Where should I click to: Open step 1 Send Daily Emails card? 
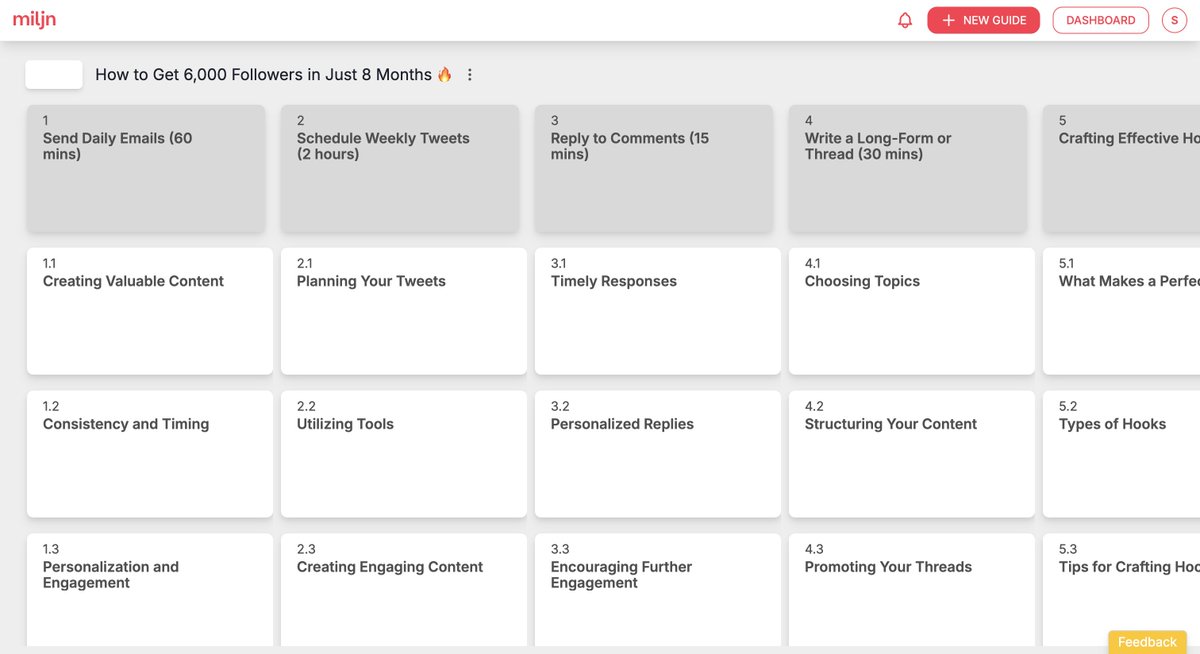click(146, 169)
